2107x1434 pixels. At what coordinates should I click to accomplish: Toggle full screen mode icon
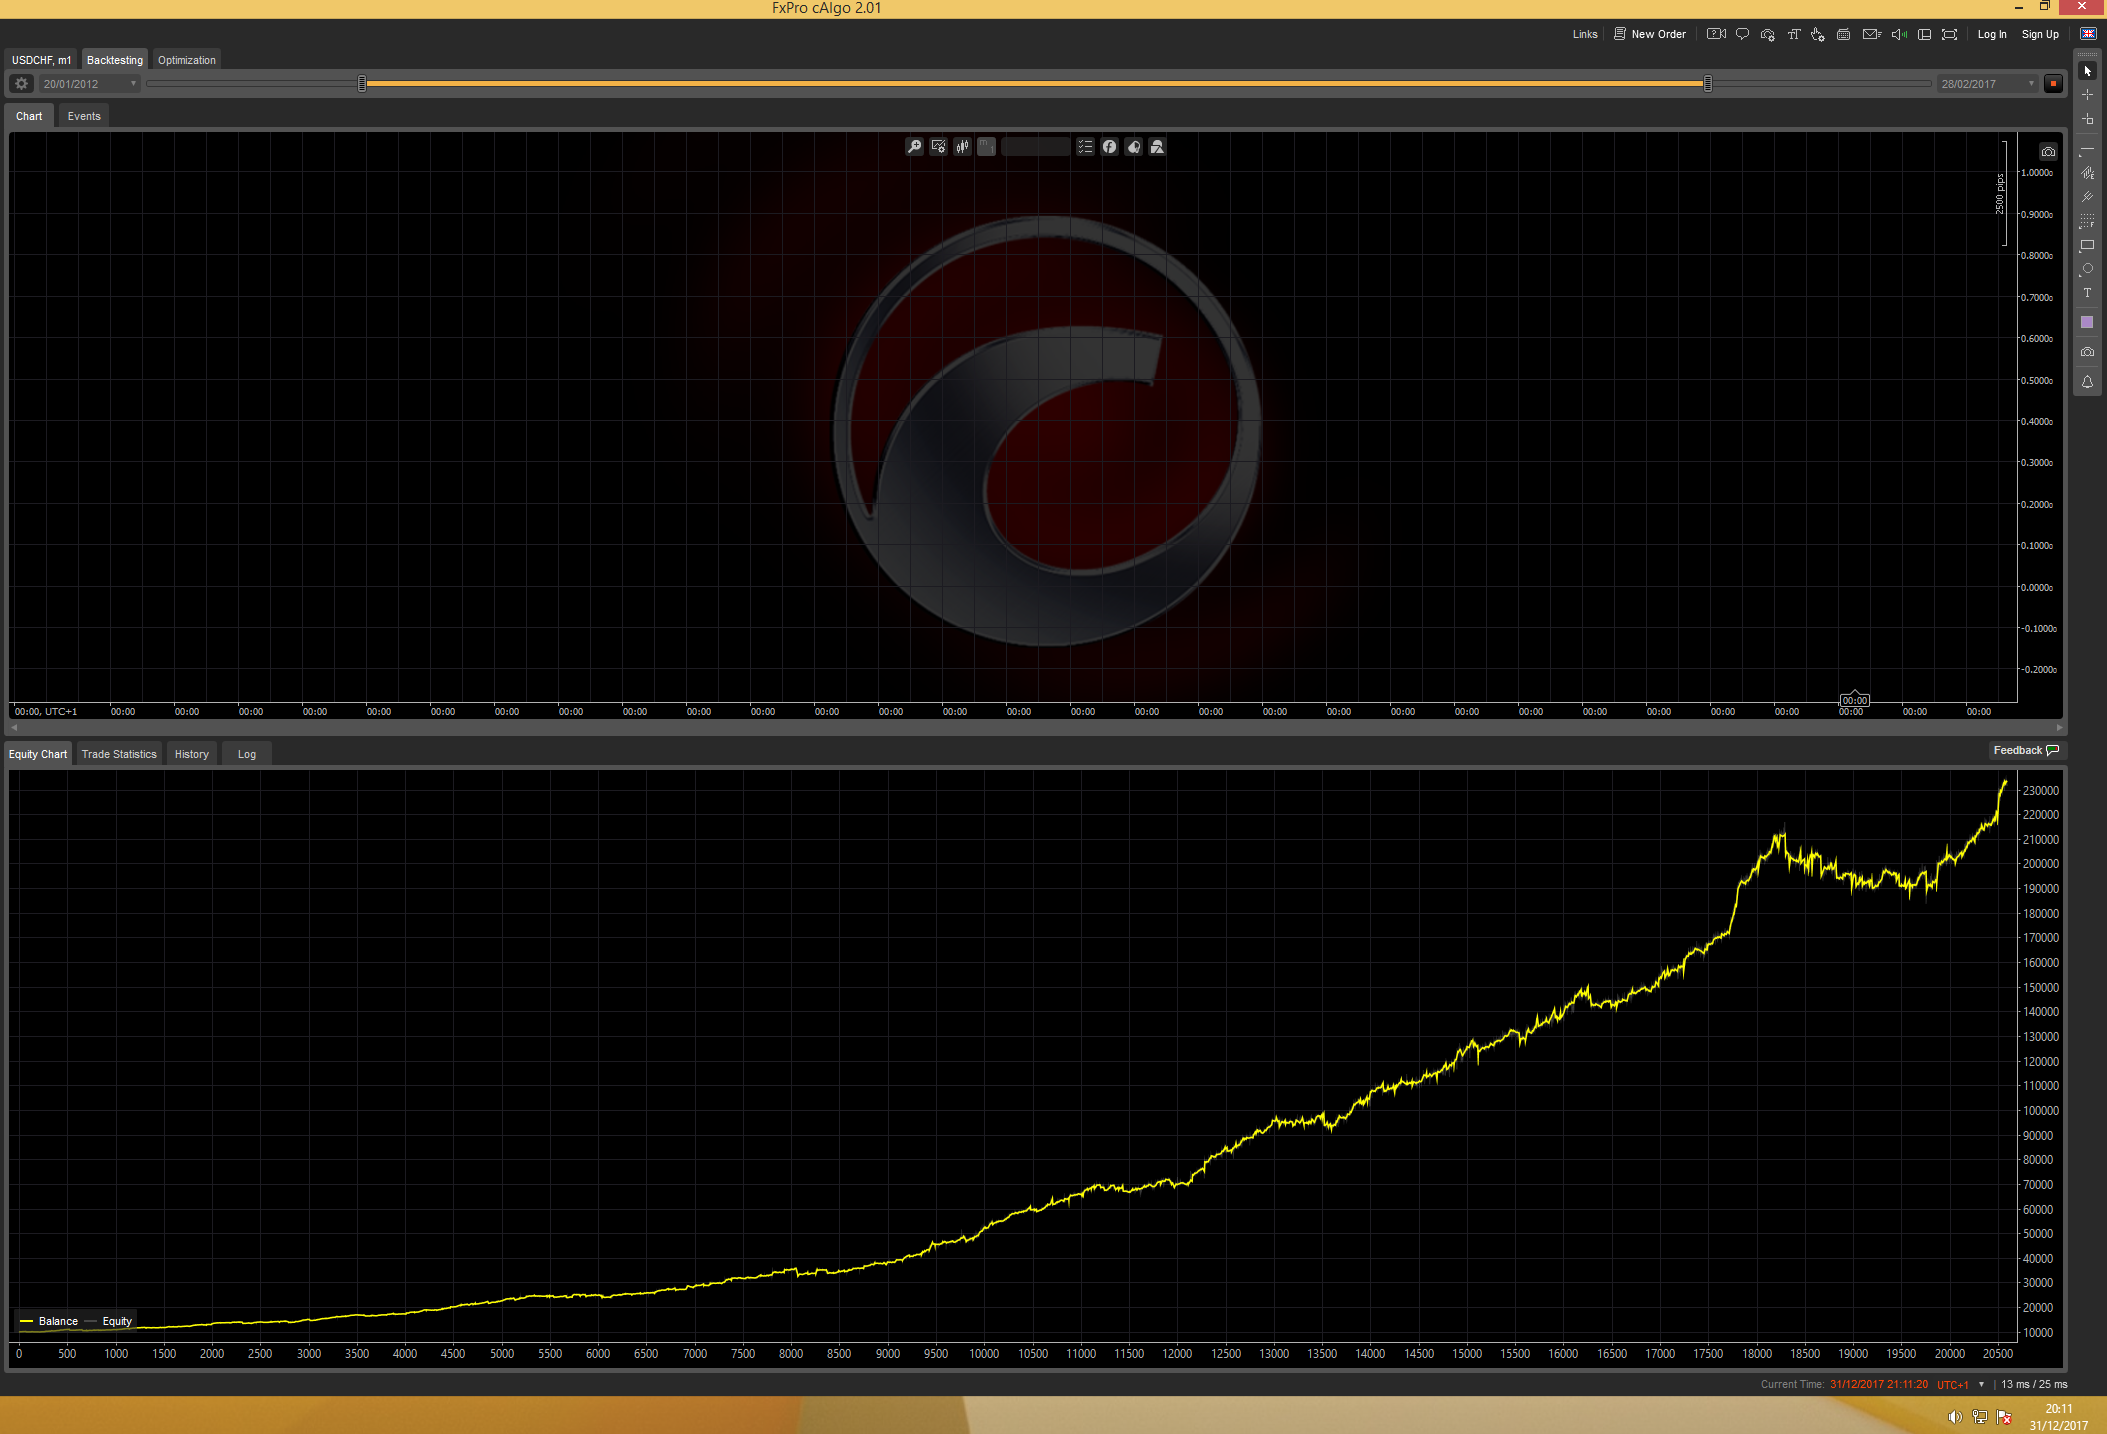(1949, 34)
